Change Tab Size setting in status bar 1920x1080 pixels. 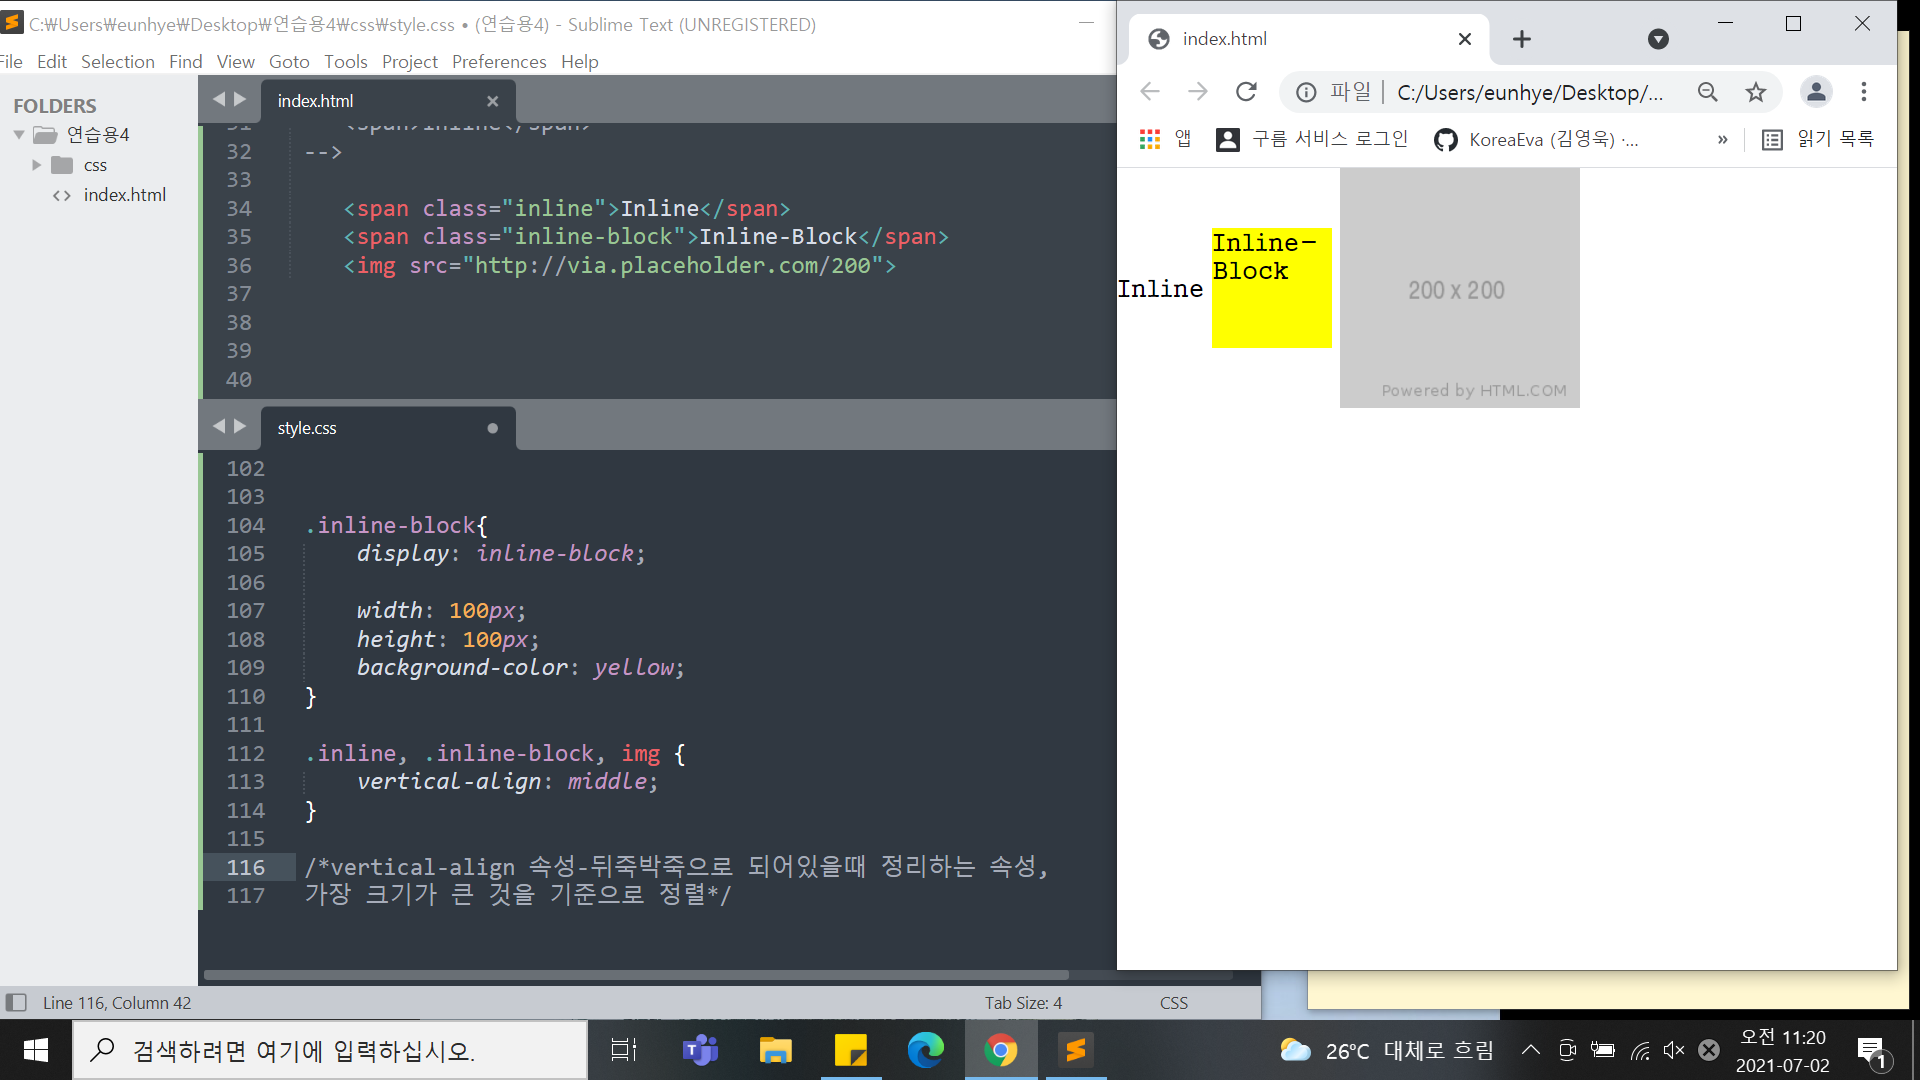[1023, 1002]
